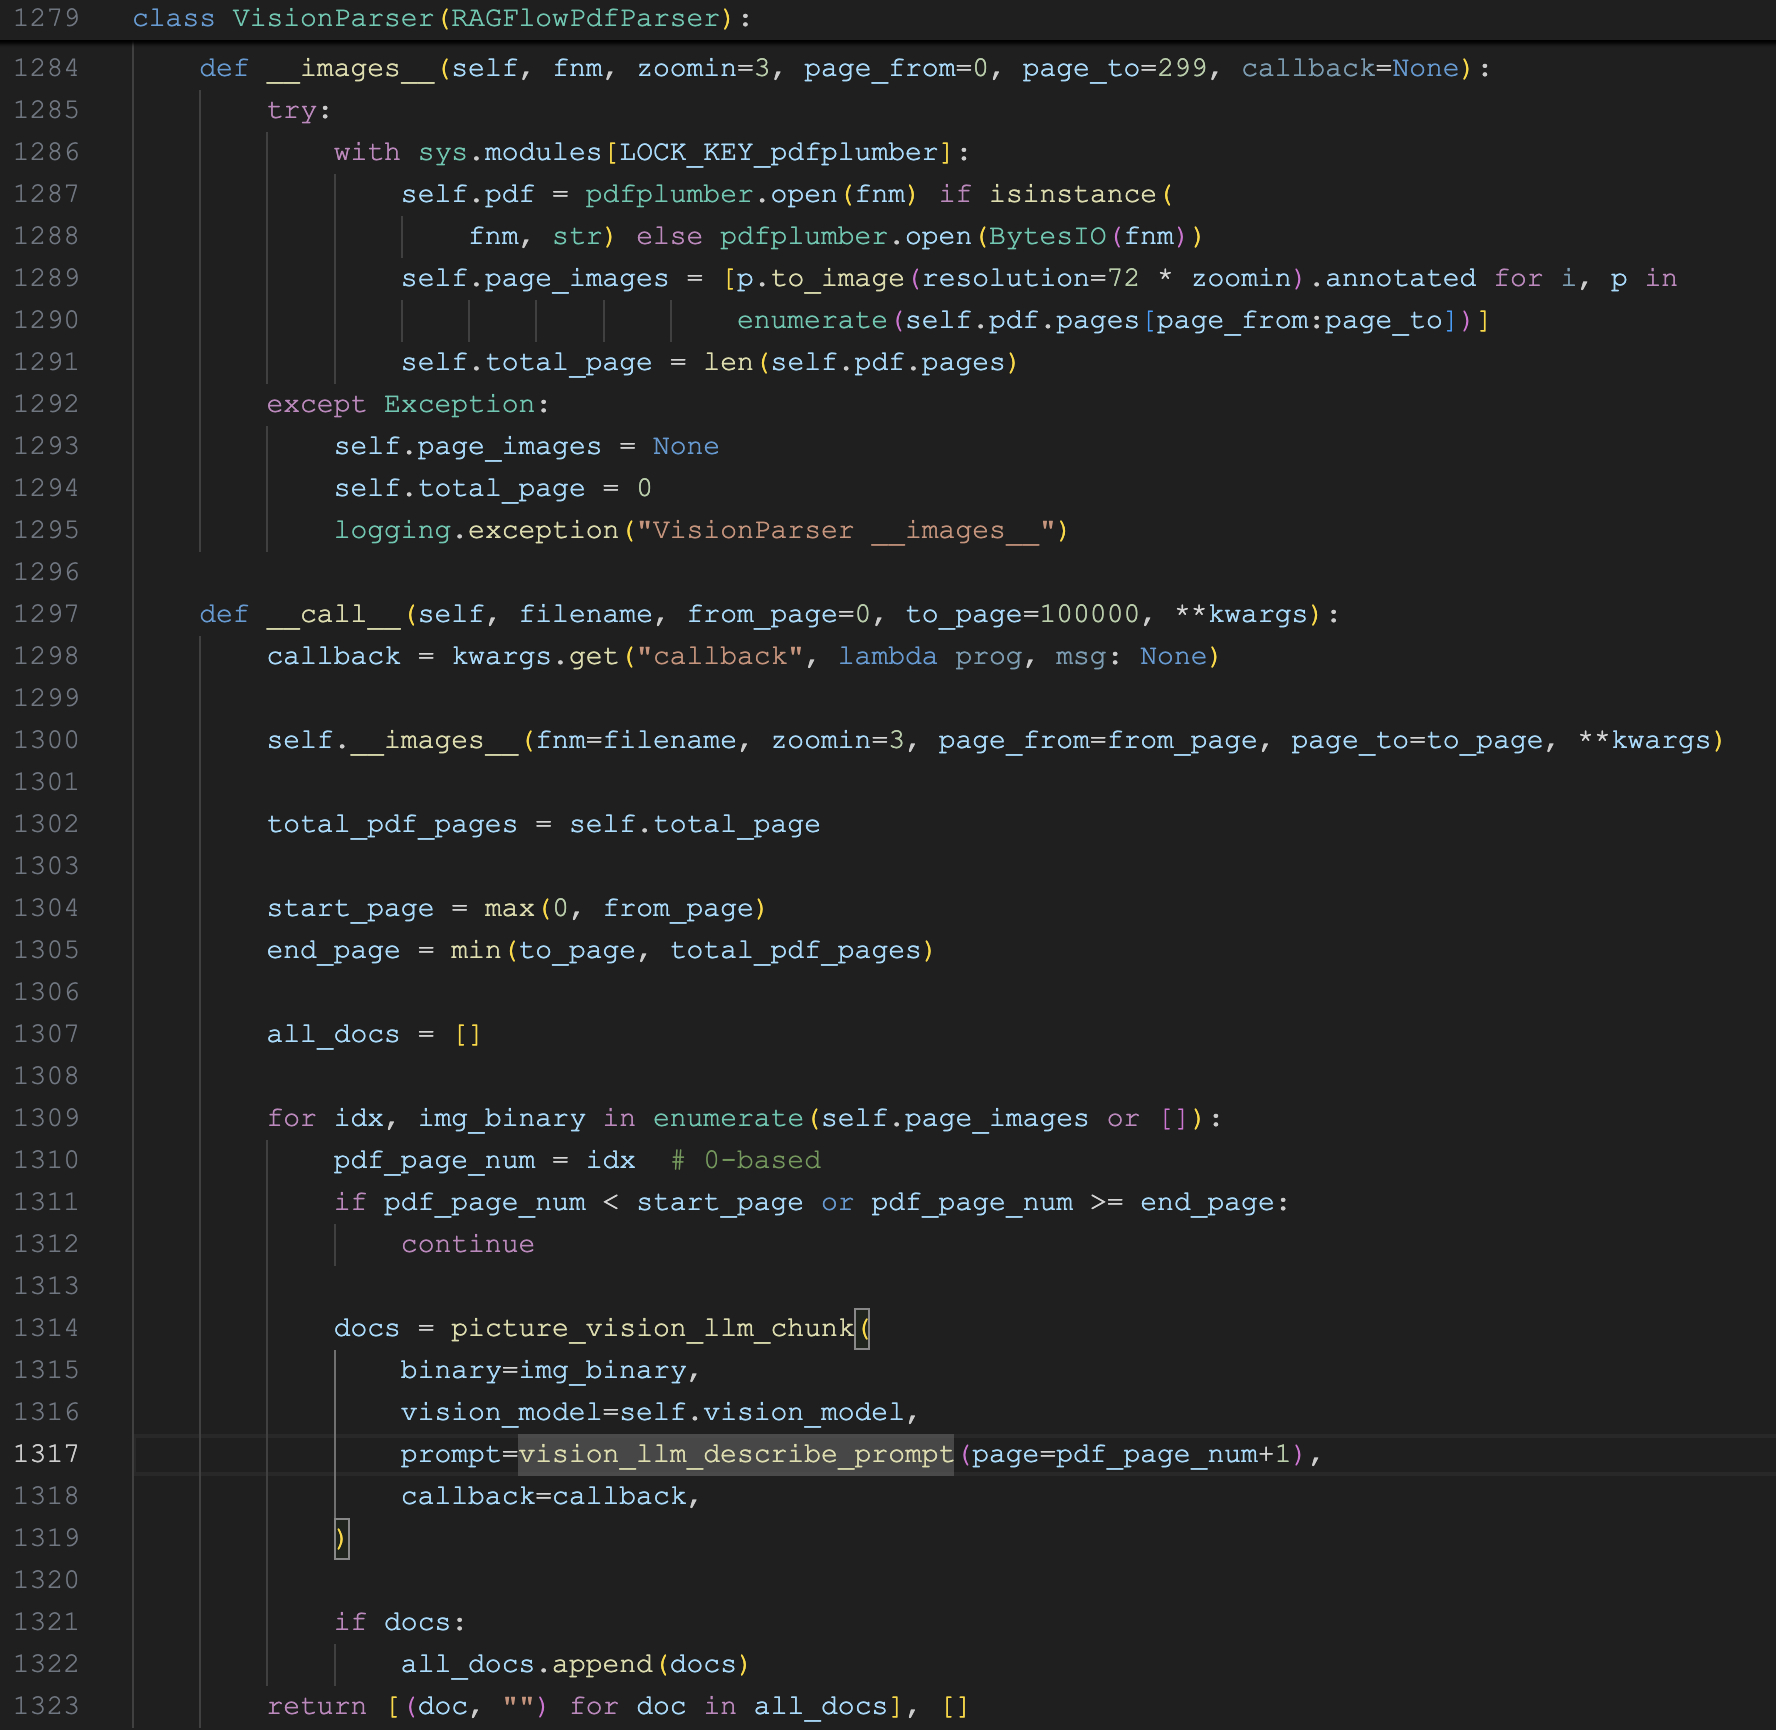Click binary=img_binary on line 1315
1776x1730 pixels.
click(x=543, y=1370)
